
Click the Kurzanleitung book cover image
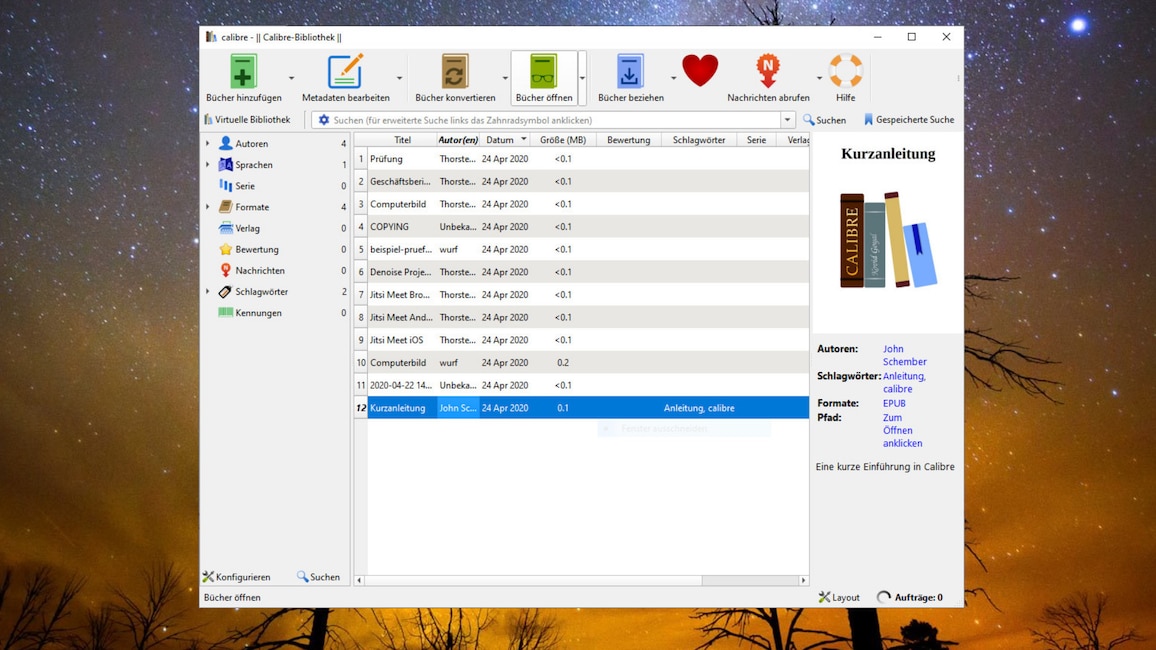pyautogui.click(x=888, y=240)
